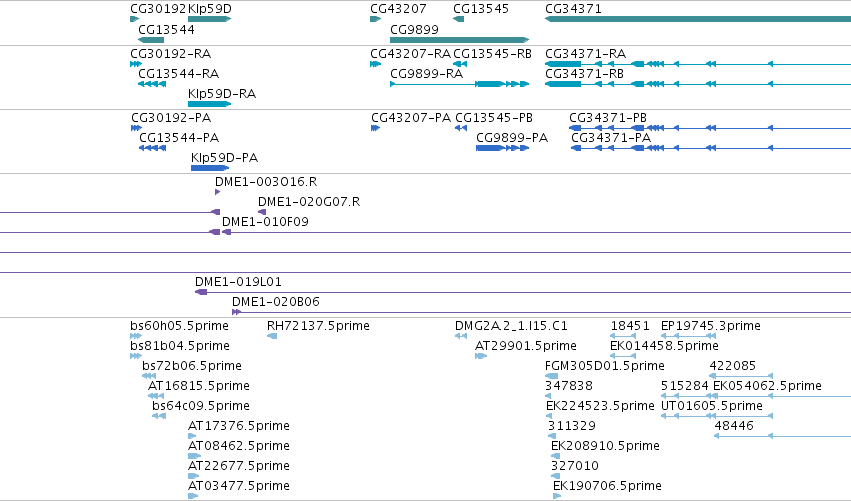Click the DME1-020G07.R feature arrow
This screenshot has height=501, width=851.
point(262,212)
